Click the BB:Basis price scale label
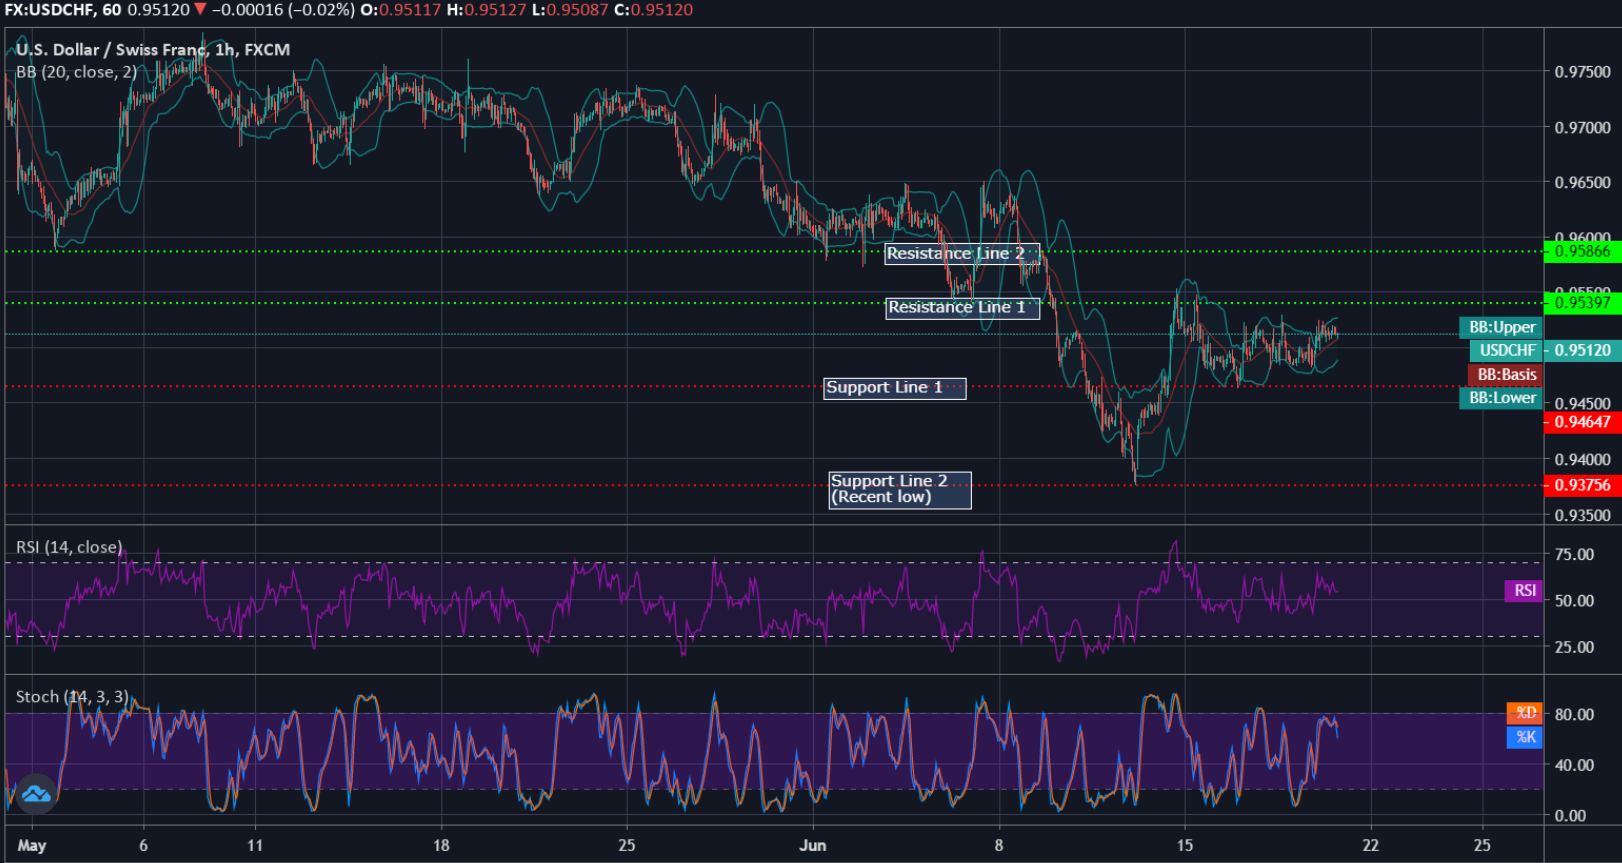This screenshot has width=1622, height=863. 1507,374
